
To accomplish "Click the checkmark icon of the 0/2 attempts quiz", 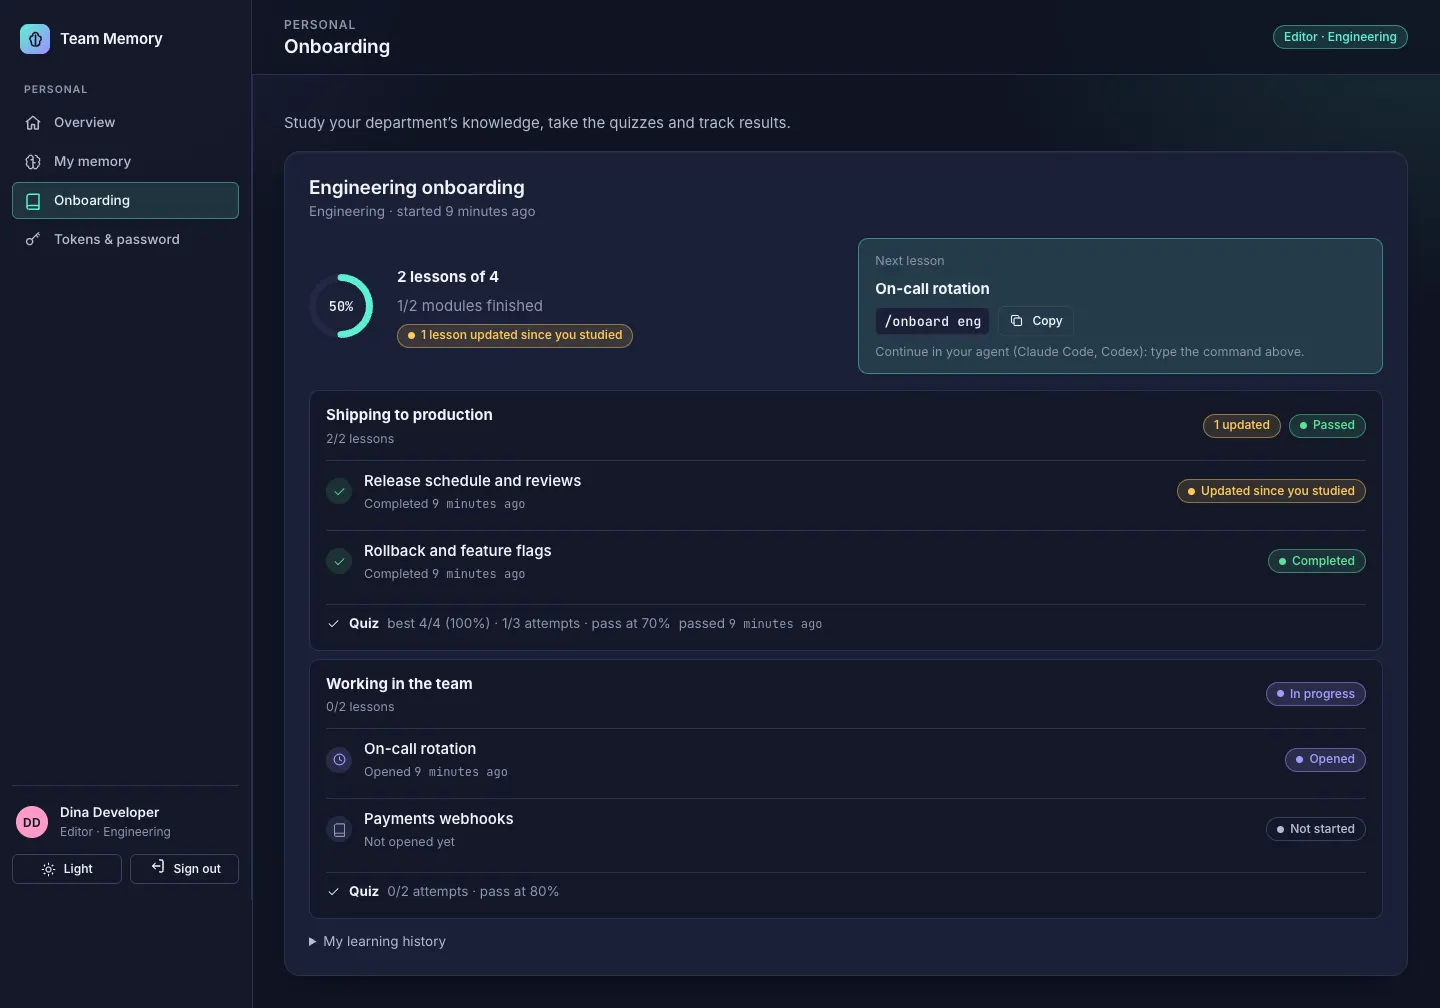I will pos(333,892).
